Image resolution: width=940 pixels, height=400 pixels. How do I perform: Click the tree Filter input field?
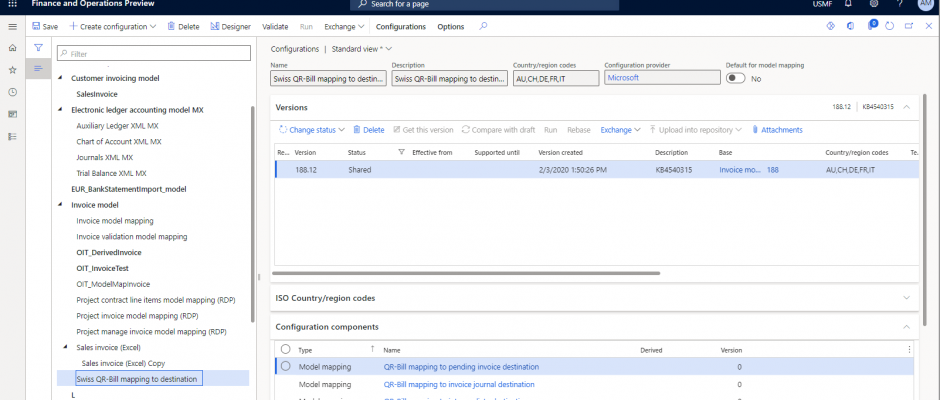[153, 54]
